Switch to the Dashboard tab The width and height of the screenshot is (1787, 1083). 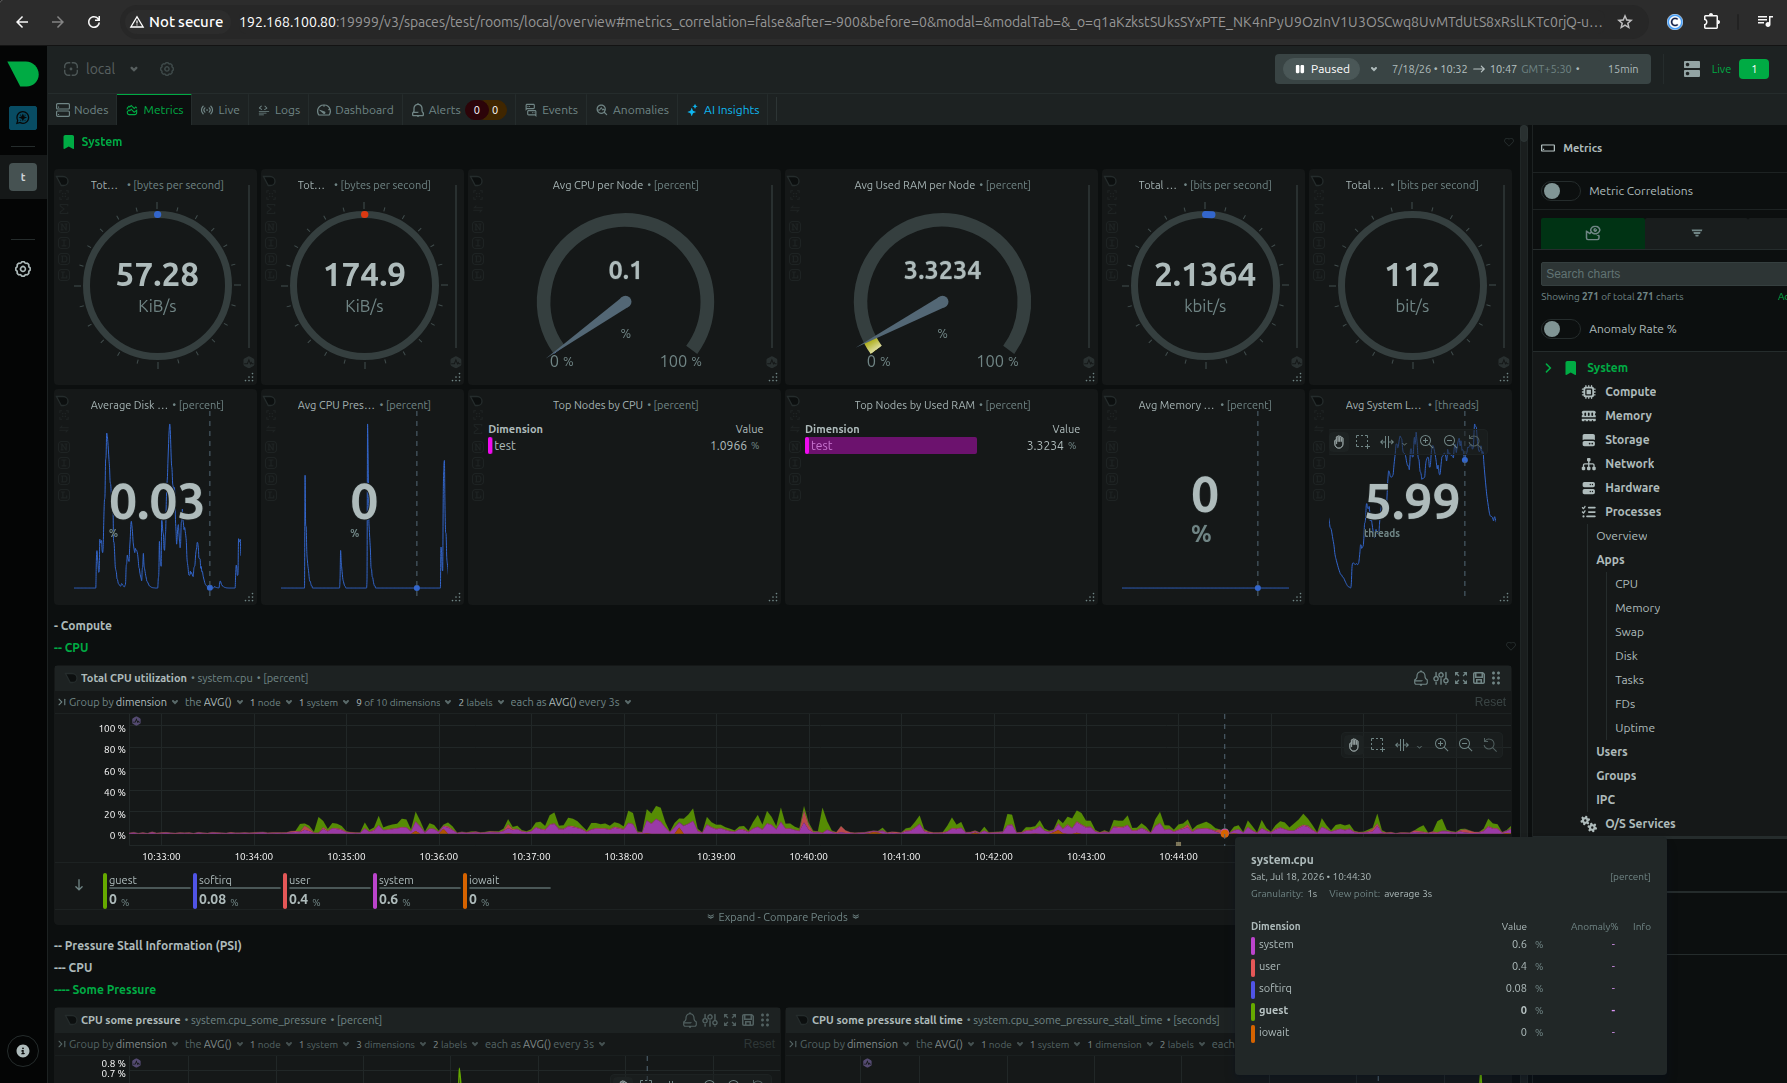[355, 110]
